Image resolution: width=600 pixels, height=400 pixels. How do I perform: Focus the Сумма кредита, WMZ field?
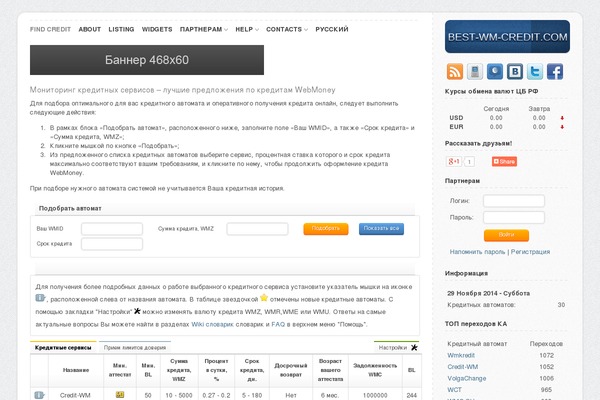pos(257,229)
